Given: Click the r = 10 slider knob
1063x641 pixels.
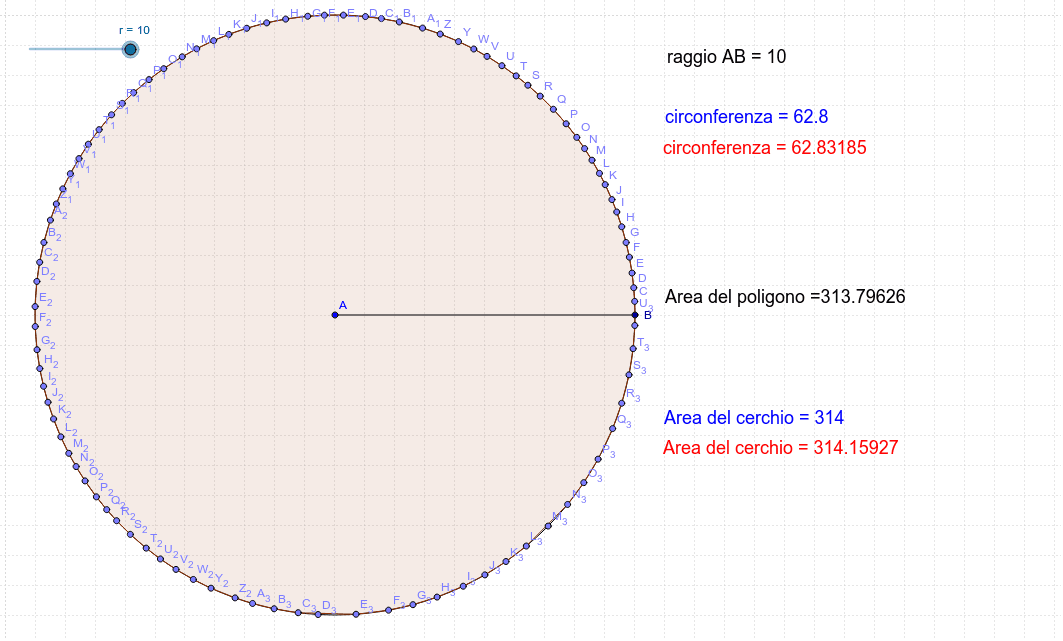Looking at the screenshot, I should pyautogui.click(x=130, y=49).
